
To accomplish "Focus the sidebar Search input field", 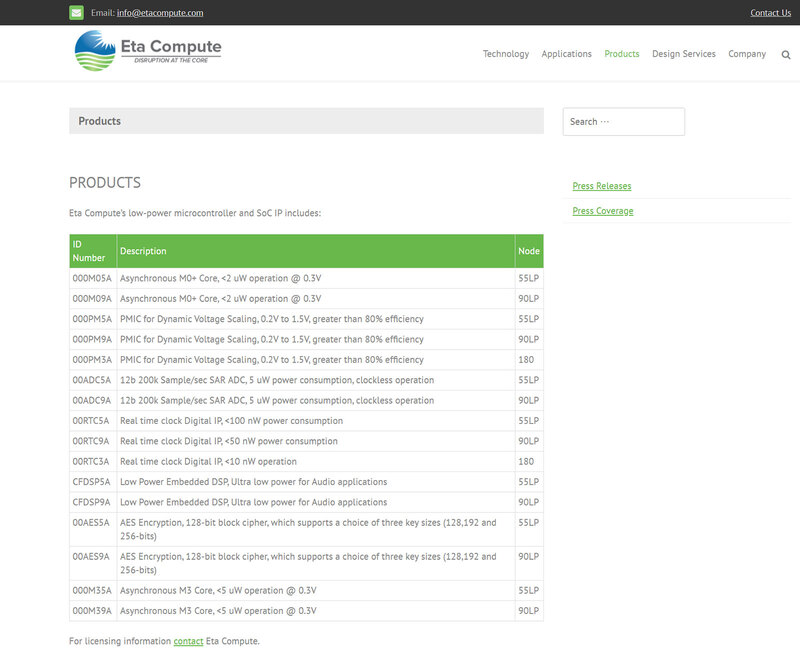I will [x=623, y=122].
